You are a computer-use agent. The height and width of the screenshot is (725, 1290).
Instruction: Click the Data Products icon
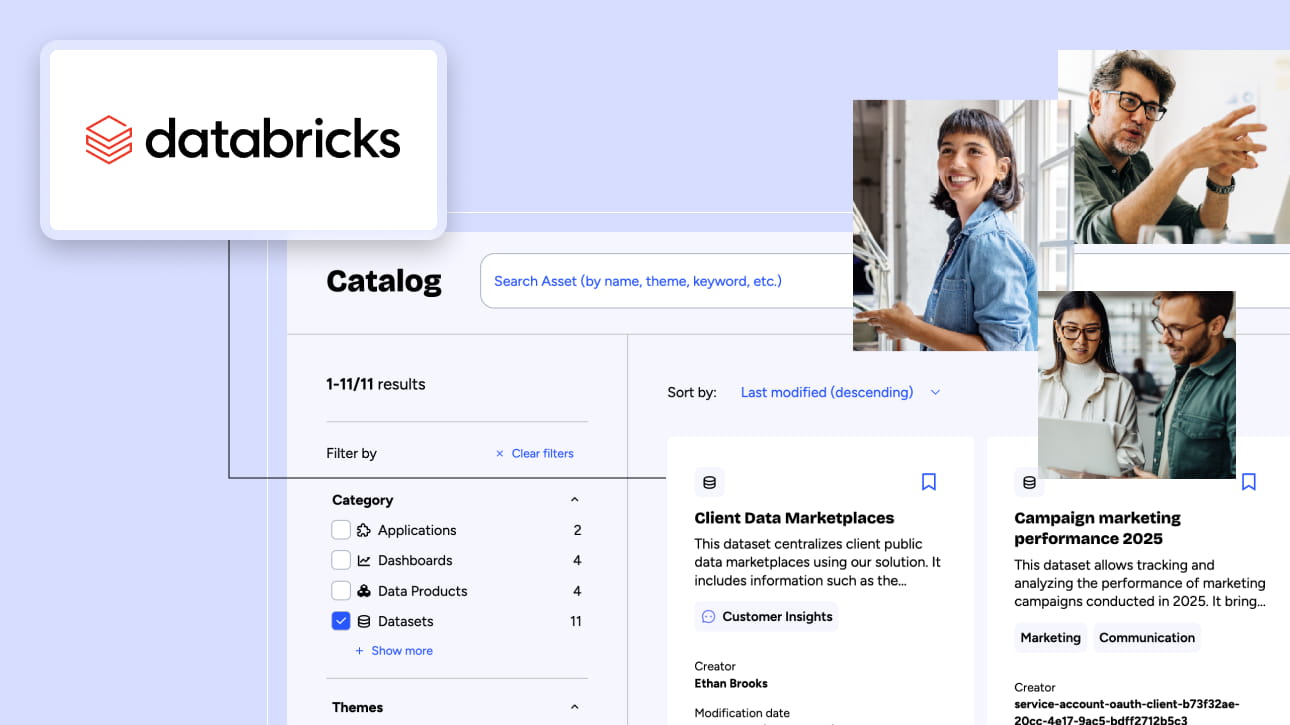364,591
